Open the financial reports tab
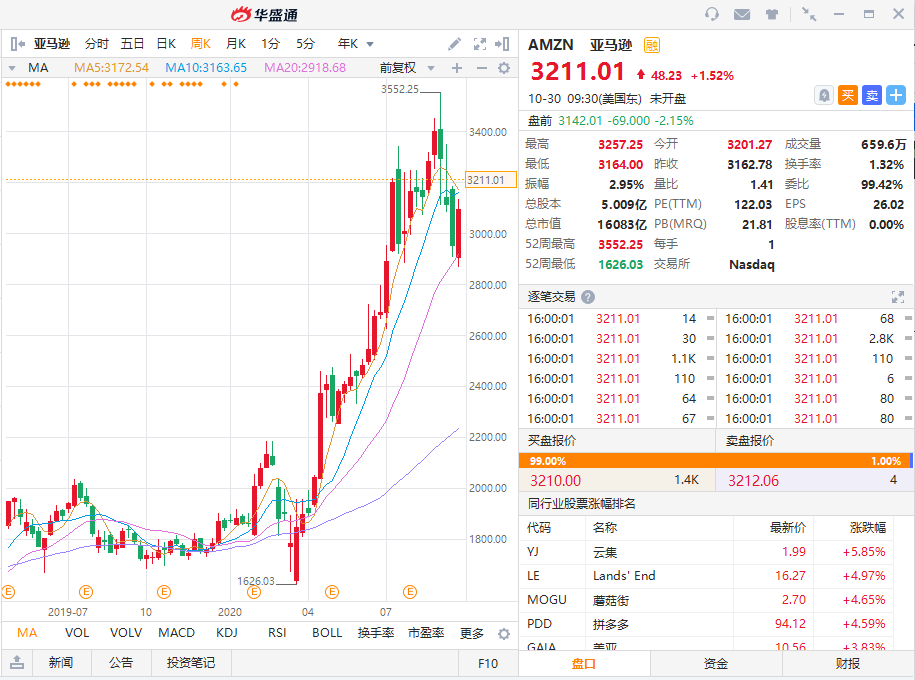Screen dimensions: 915x680 click(848, 664)
